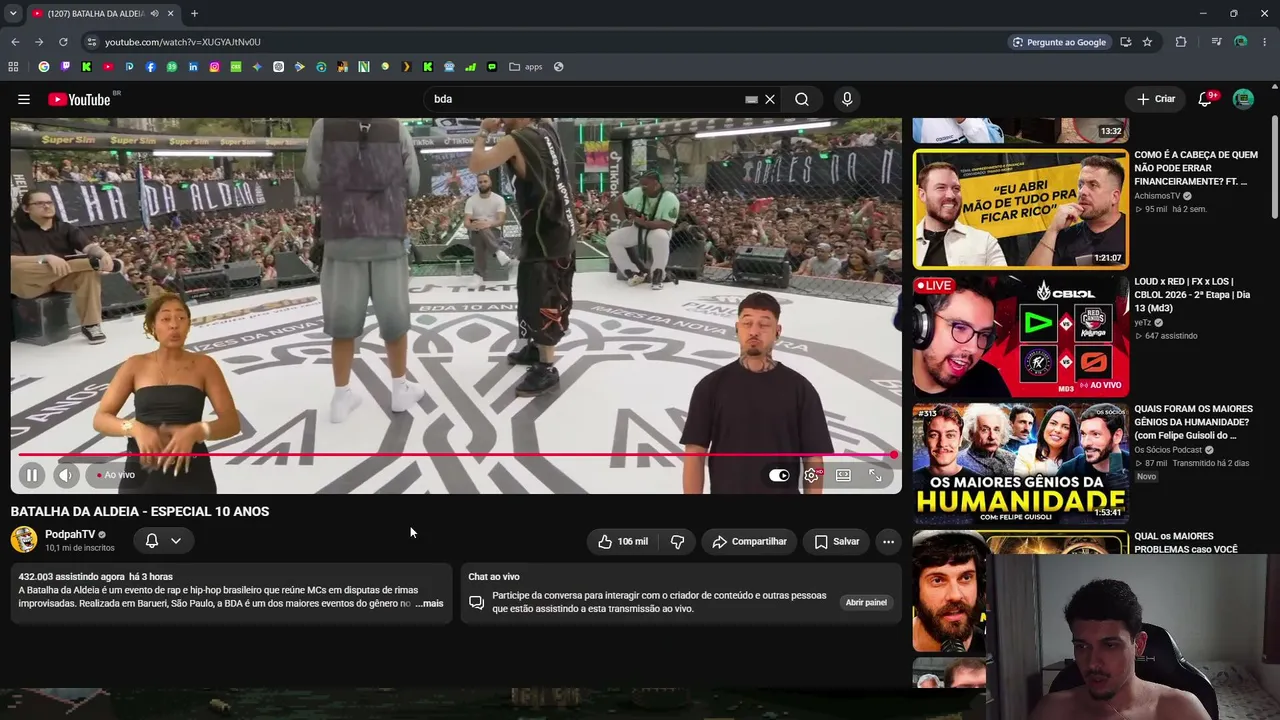Click the Criar button
The width and height of the screenshot is (1280, 720).
(1157, 99)
